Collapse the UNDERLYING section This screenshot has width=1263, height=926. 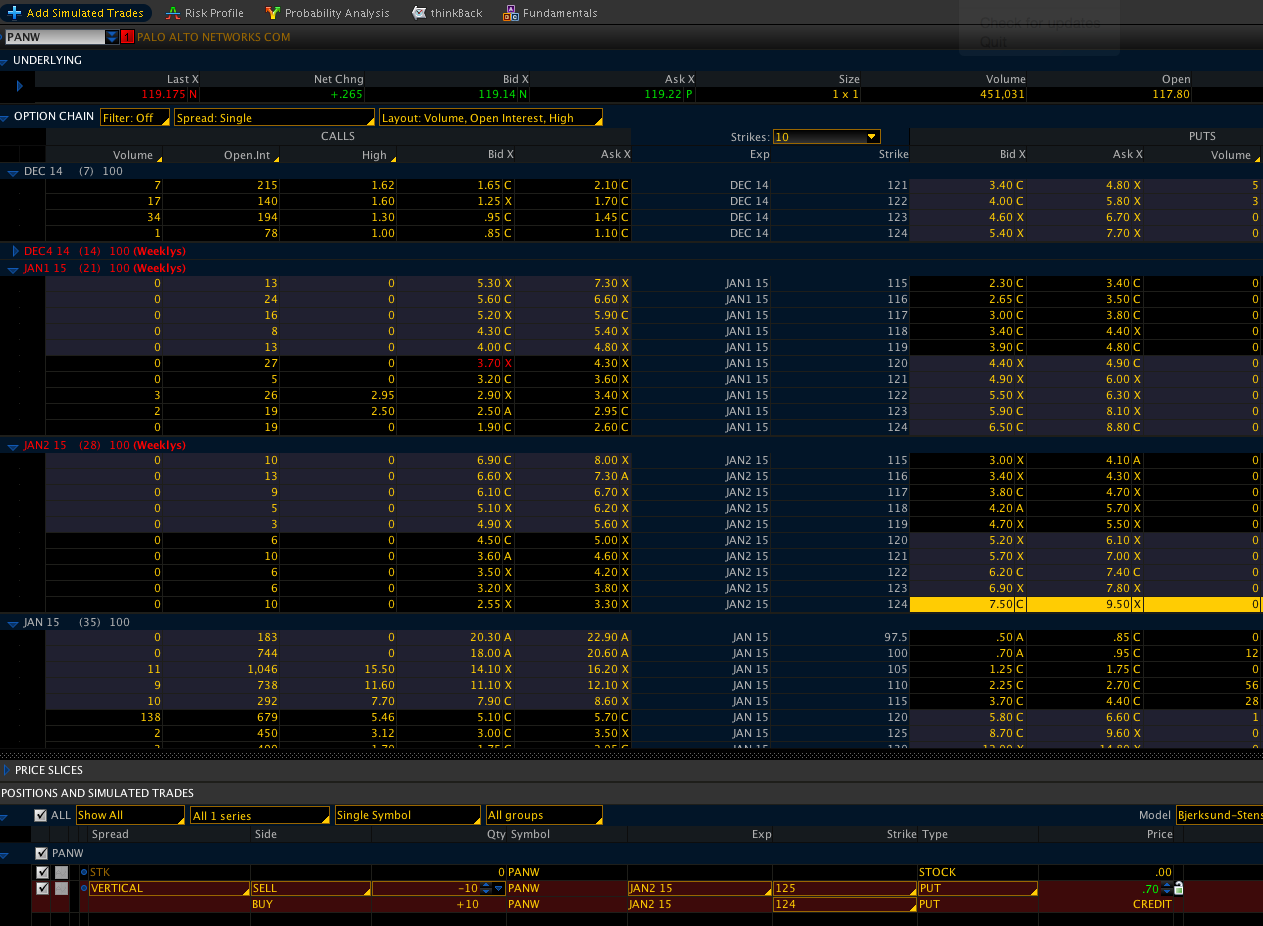point(5,61)
